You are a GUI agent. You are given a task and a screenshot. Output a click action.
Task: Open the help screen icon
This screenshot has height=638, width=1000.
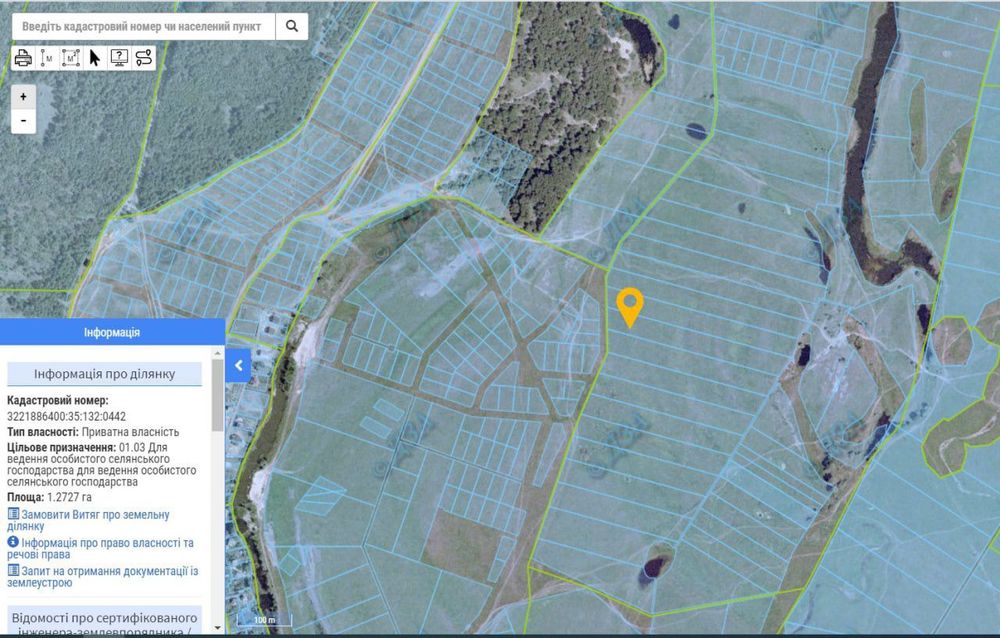[119, 58]
